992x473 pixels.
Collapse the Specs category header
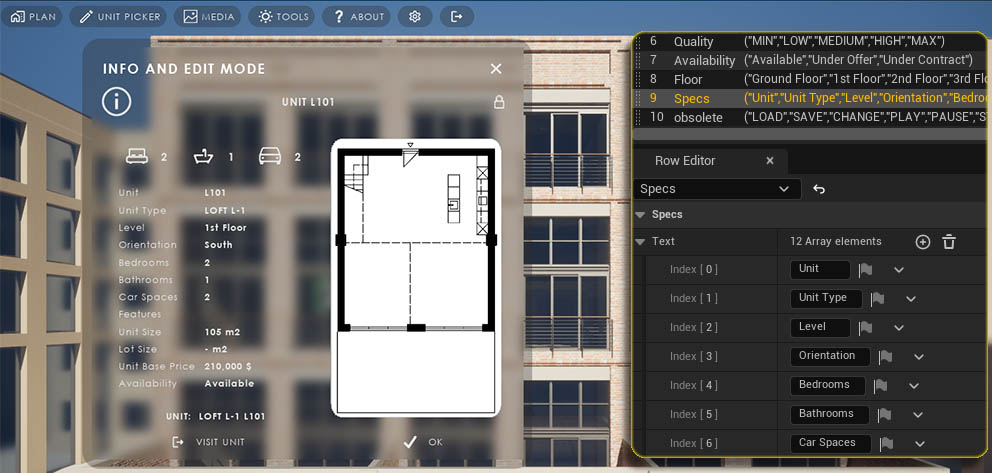click(641, 214)
